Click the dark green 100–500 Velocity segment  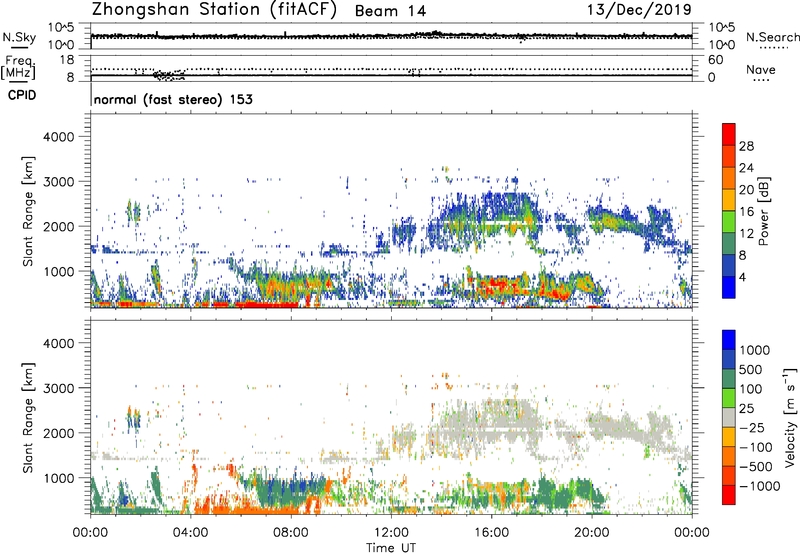click(x=729, y=379)
